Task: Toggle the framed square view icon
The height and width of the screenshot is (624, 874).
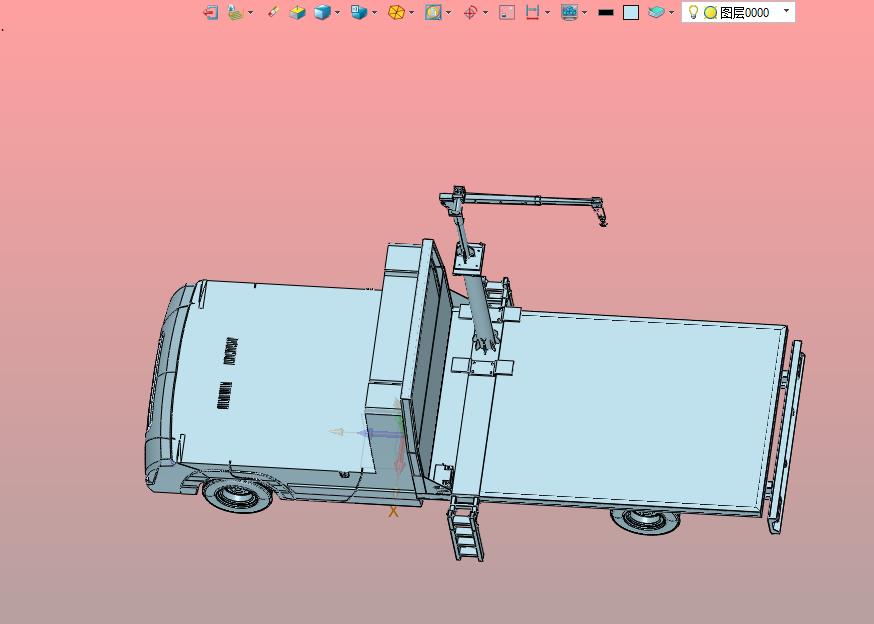Action: (433, 12)
